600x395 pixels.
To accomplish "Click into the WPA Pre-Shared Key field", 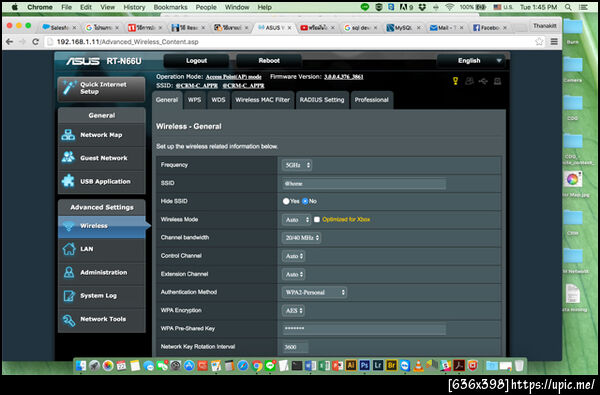I will pyautogui.click(x=364, y=328).
